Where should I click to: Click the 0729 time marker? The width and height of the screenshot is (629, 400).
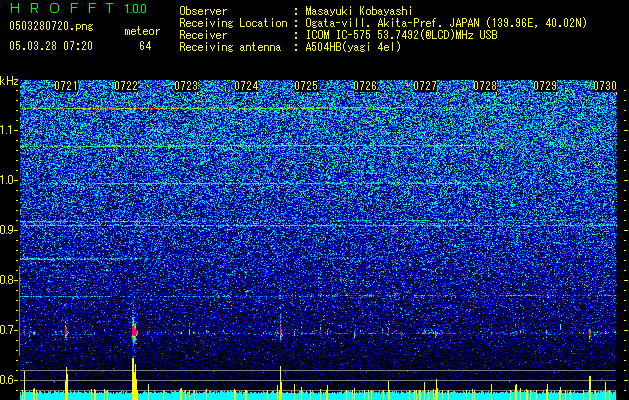545,86
